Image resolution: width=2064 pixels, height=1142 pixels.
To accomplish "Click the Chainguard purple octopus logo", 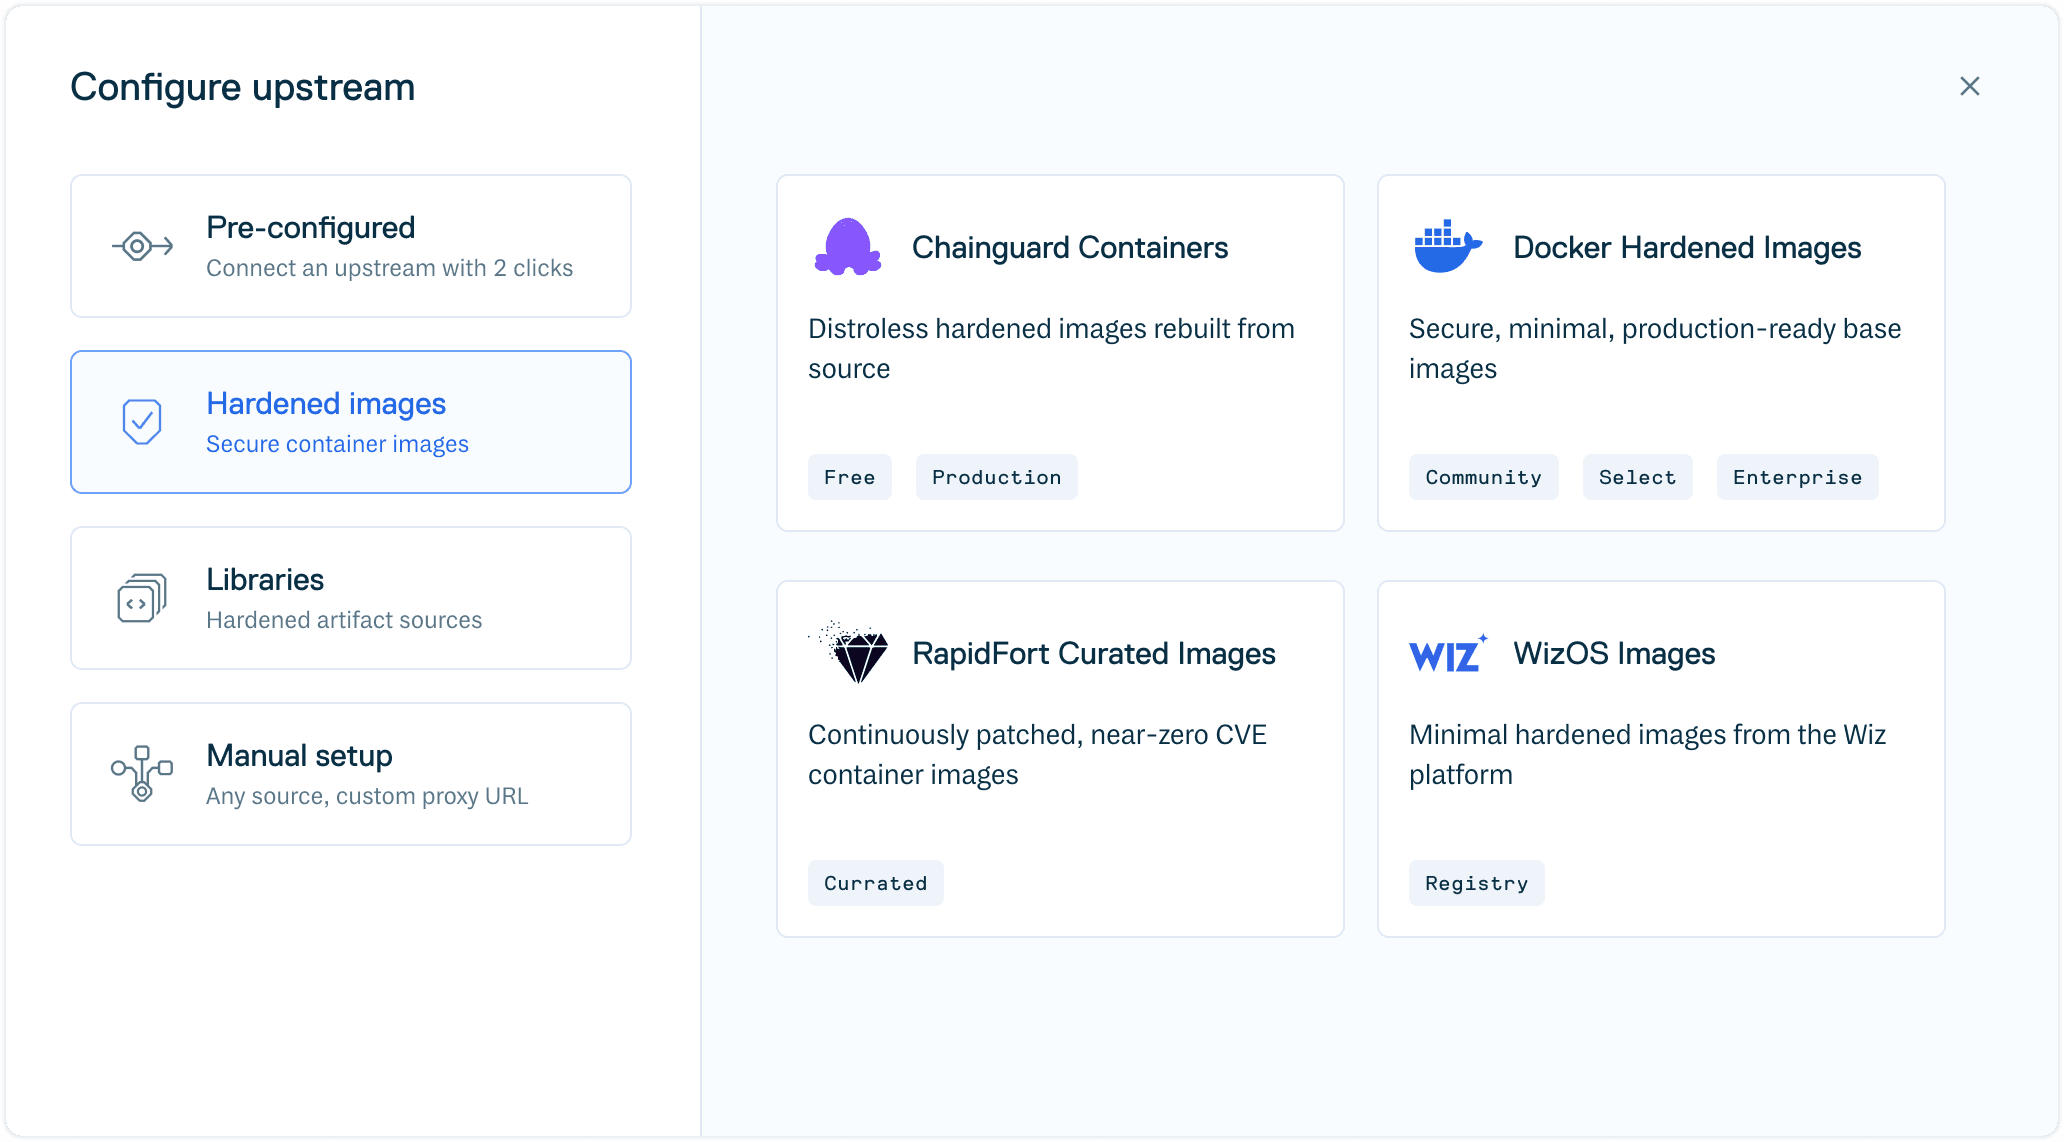I will (x=848, y=247).
